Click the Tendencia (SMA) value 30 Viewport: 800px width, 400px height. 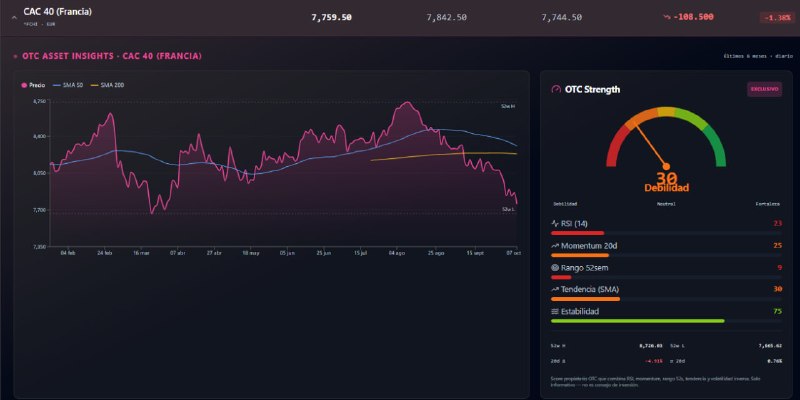point(777,289)
